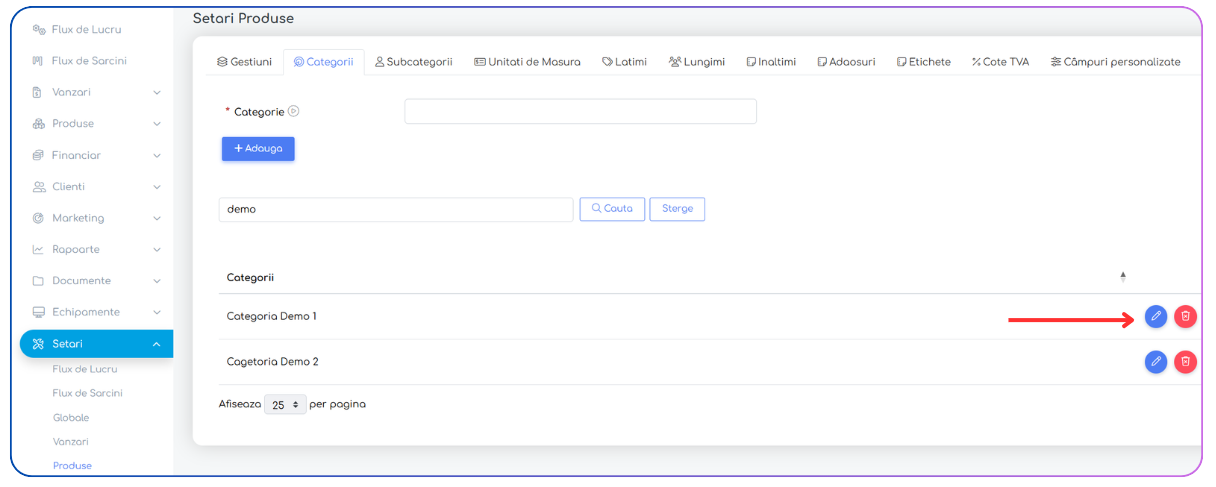Go to Unitati de Masura tab
The height and width of the screenshot is (487, 1216).
tap(527, 62)
